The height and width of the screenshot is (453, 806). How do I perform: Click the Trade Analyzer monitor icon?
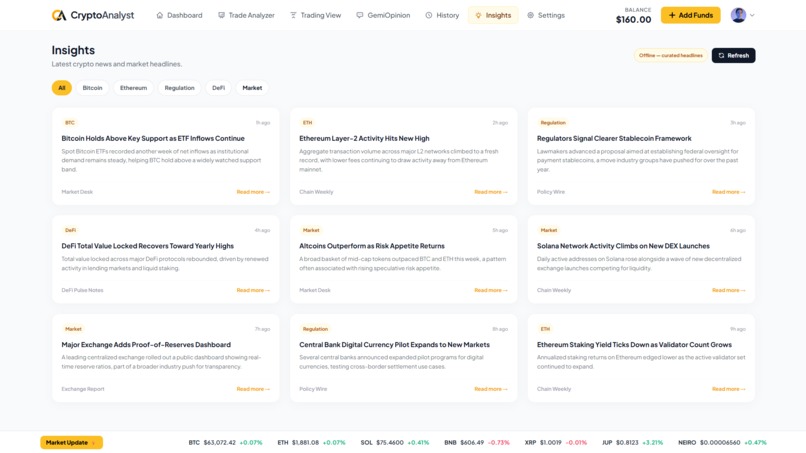[221, 15]
